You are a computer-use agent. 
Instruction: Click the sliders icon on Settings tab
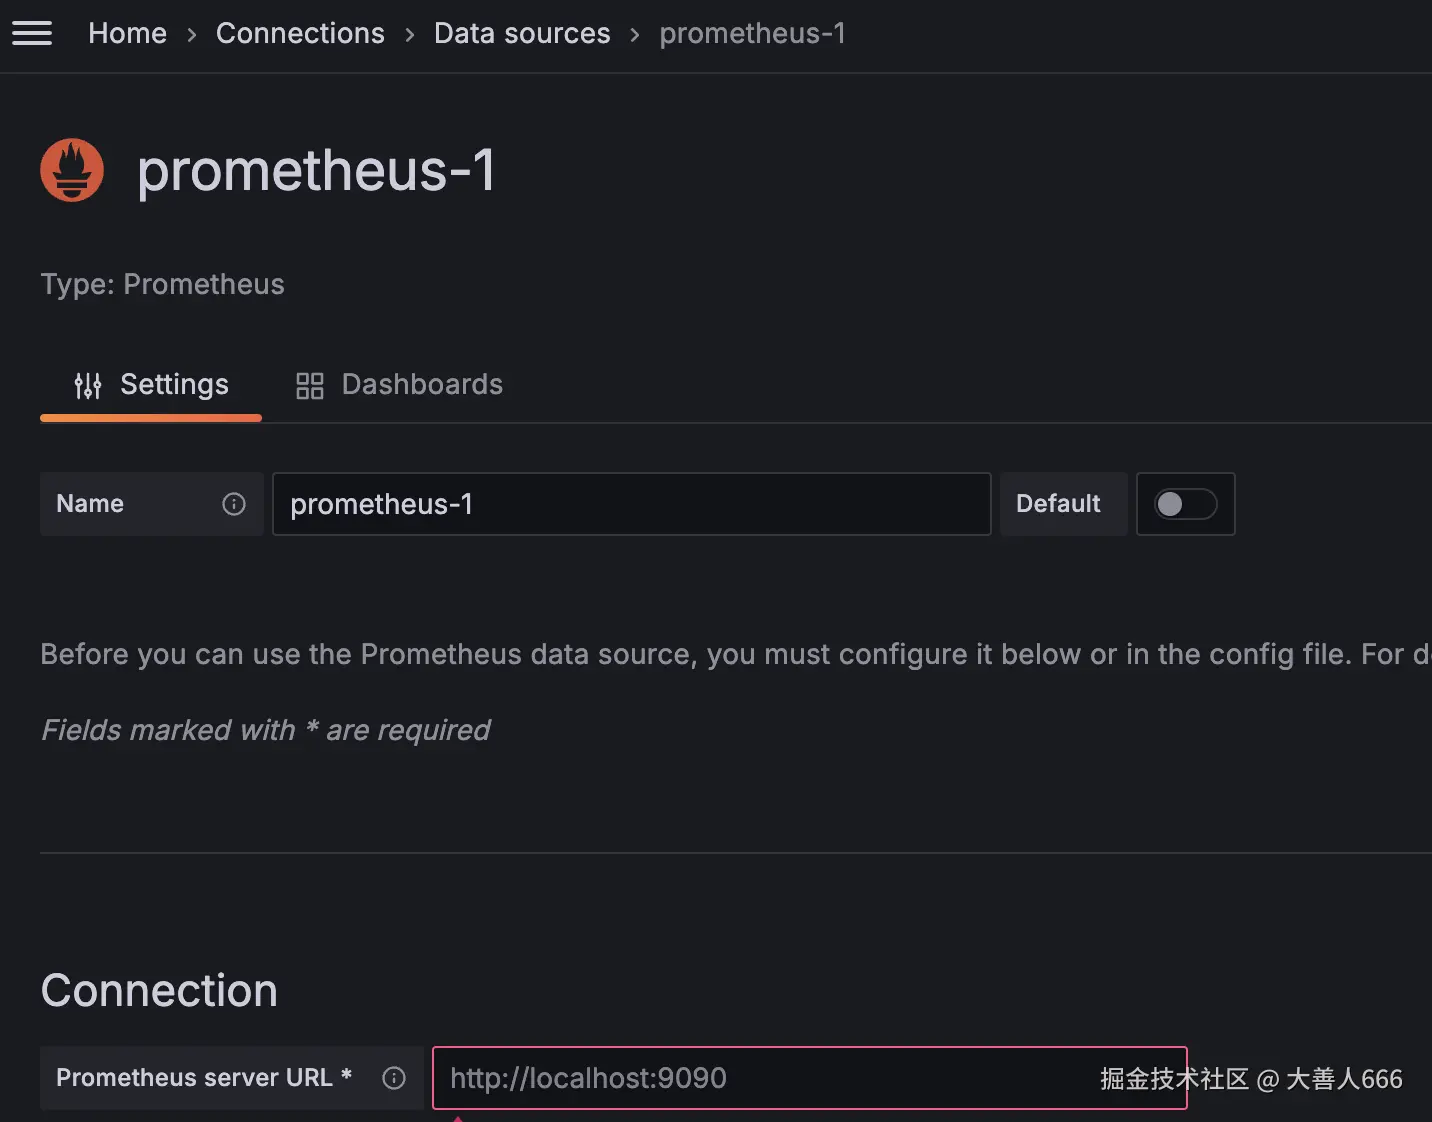point(88,385)
